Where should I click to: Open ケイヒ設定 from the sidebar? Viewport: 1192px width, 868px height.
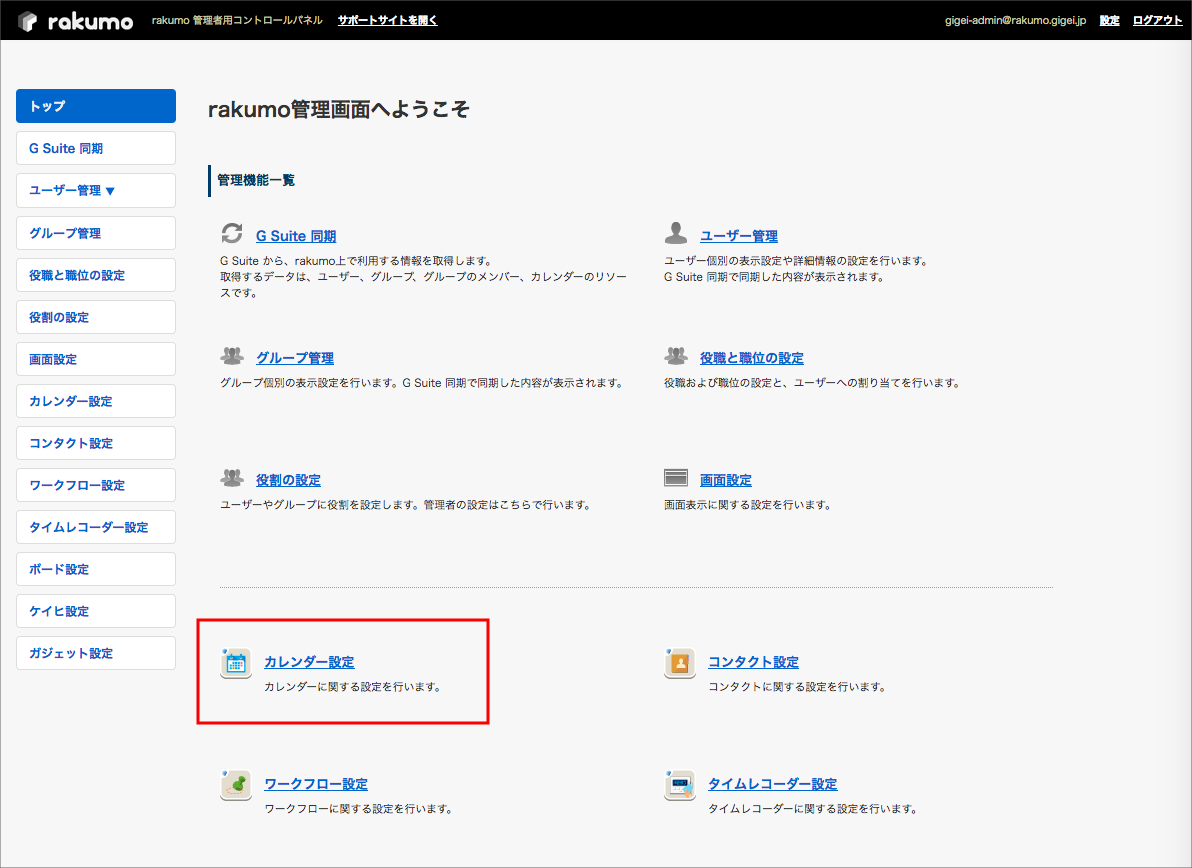click(96, 611)
